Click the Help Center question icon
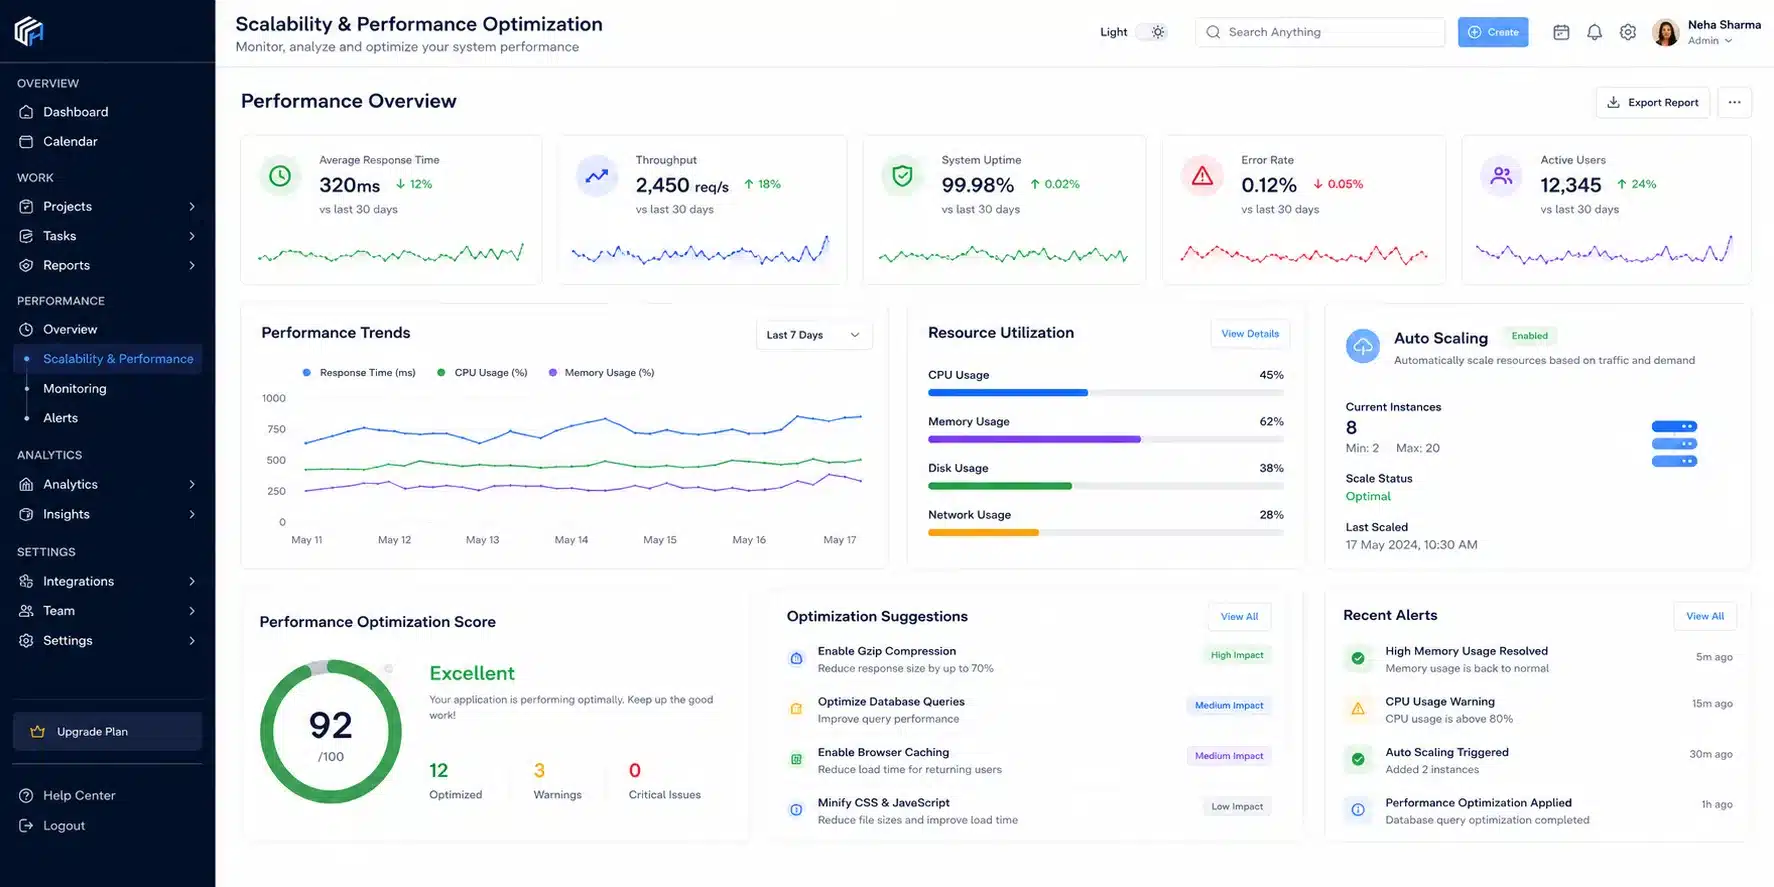This screenshot has width=1774, height=887. [26, 795]
